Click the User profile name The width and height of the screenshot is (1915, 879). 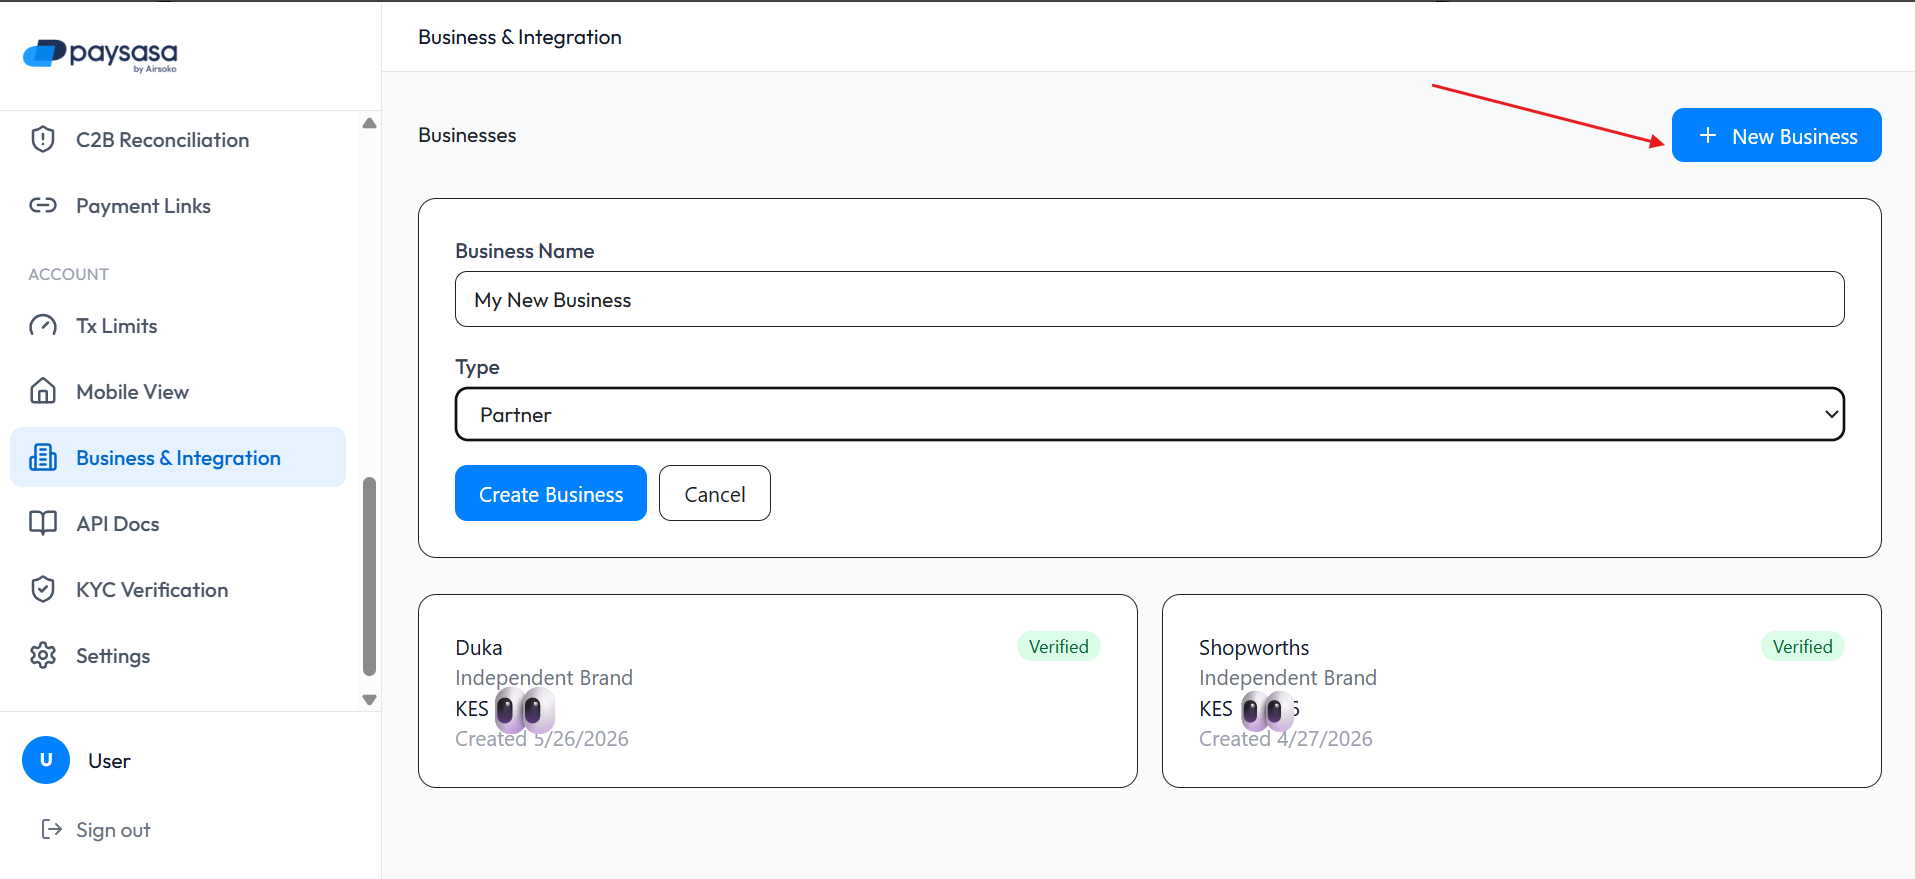point(109,760)
